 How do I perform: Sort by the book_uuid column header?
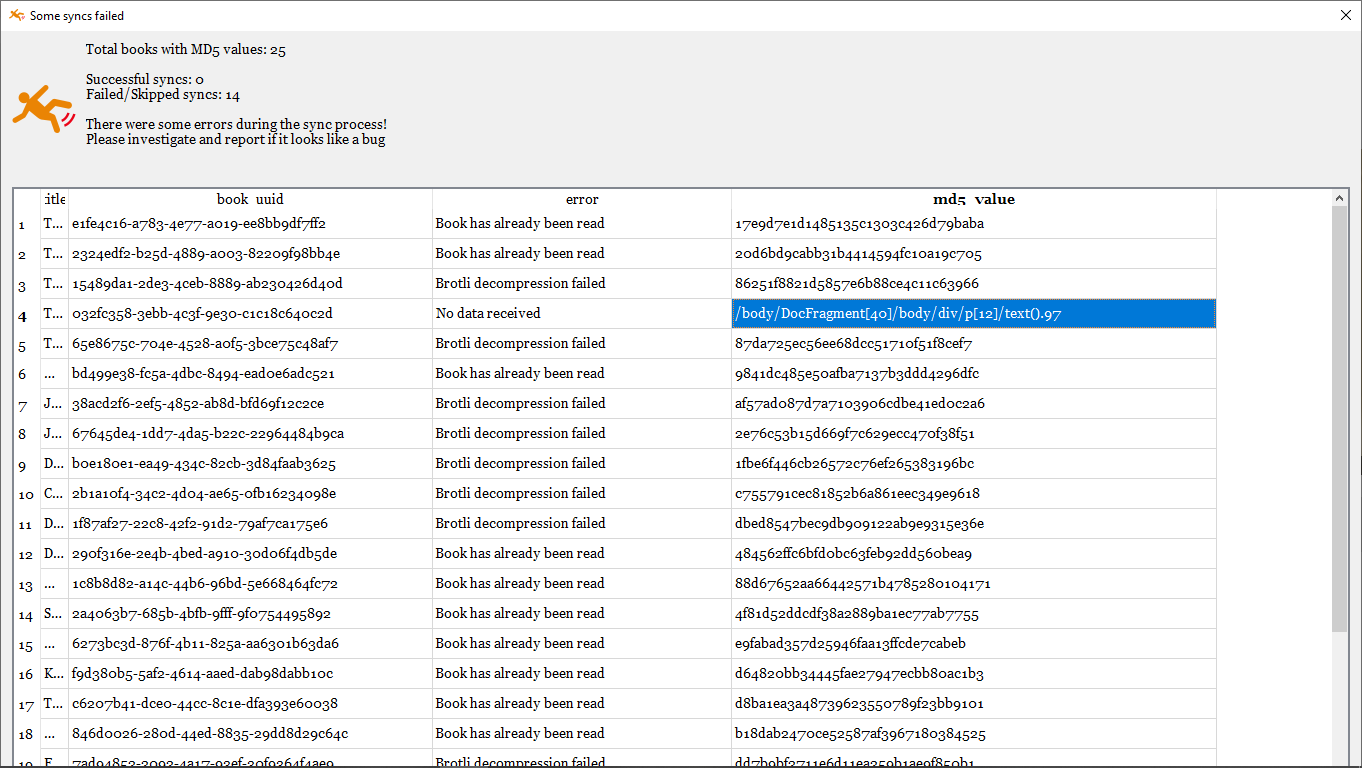pos(250,199)
